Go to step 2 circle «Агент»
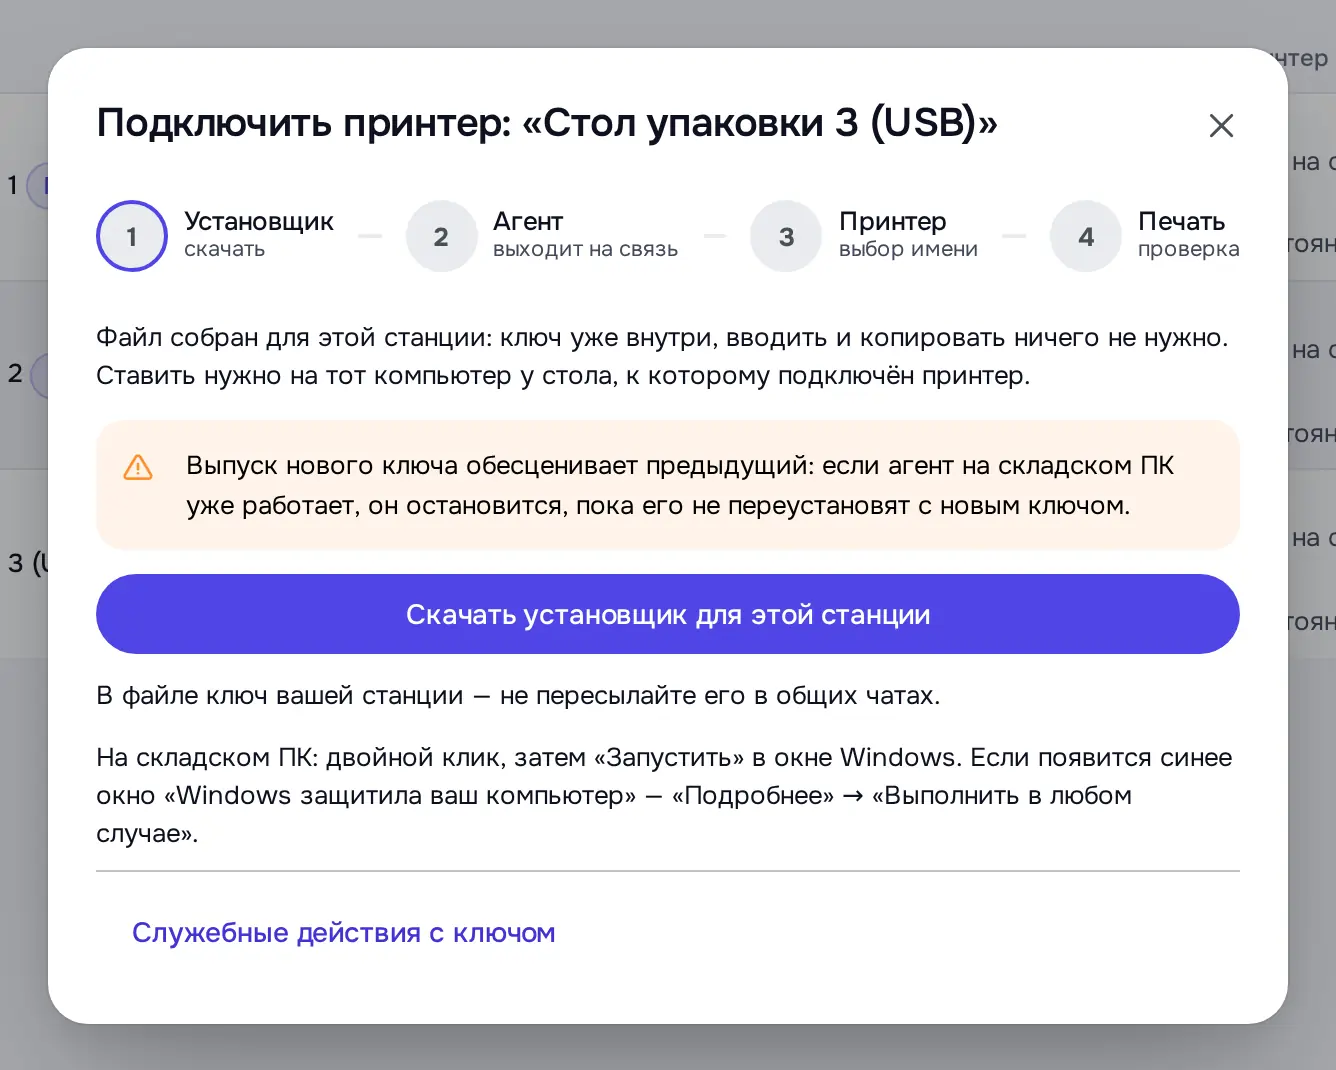Screen dimensions: 1336x1070 tap(441, 236)
